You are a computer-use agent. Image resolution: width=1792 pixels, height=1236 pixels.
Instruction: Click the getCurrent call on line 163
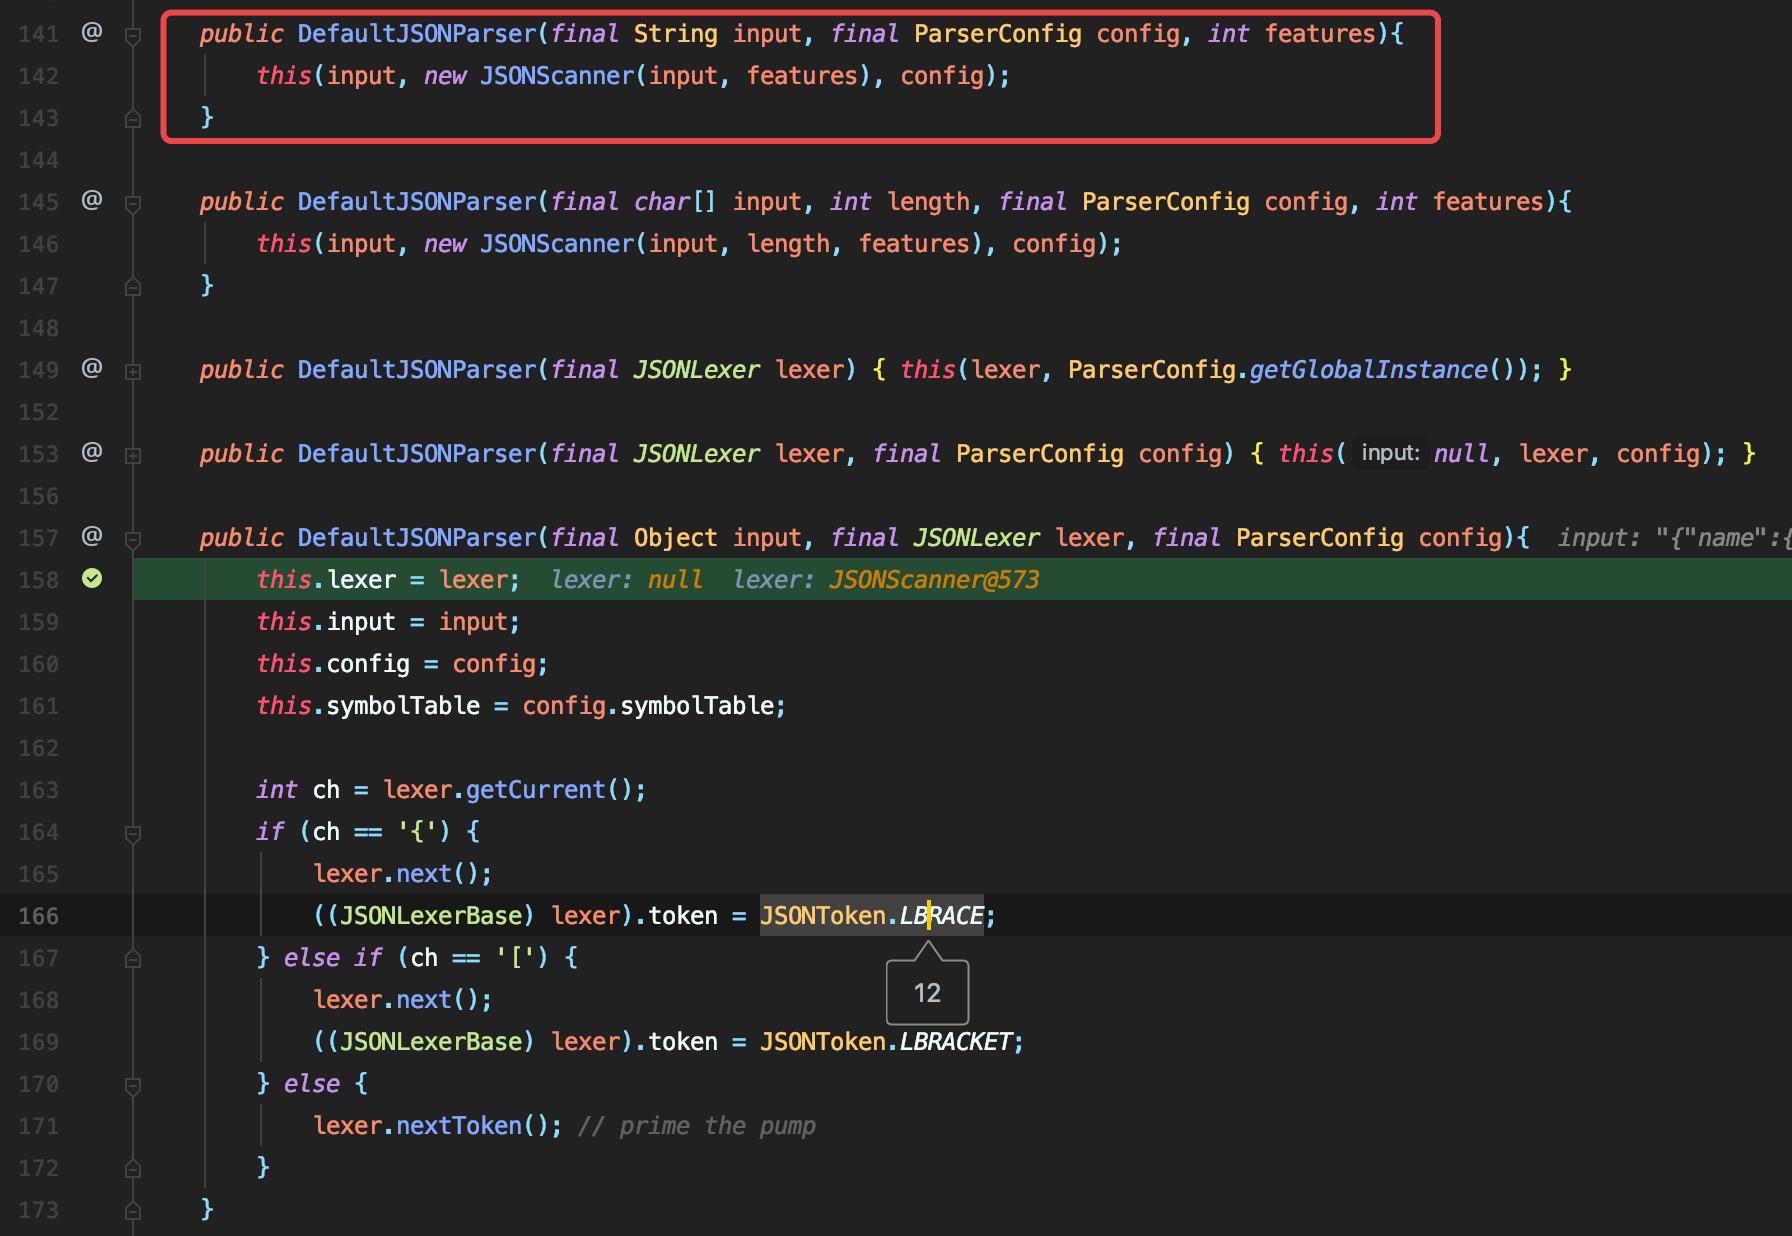pyautogui.click(x=535, y=790)
